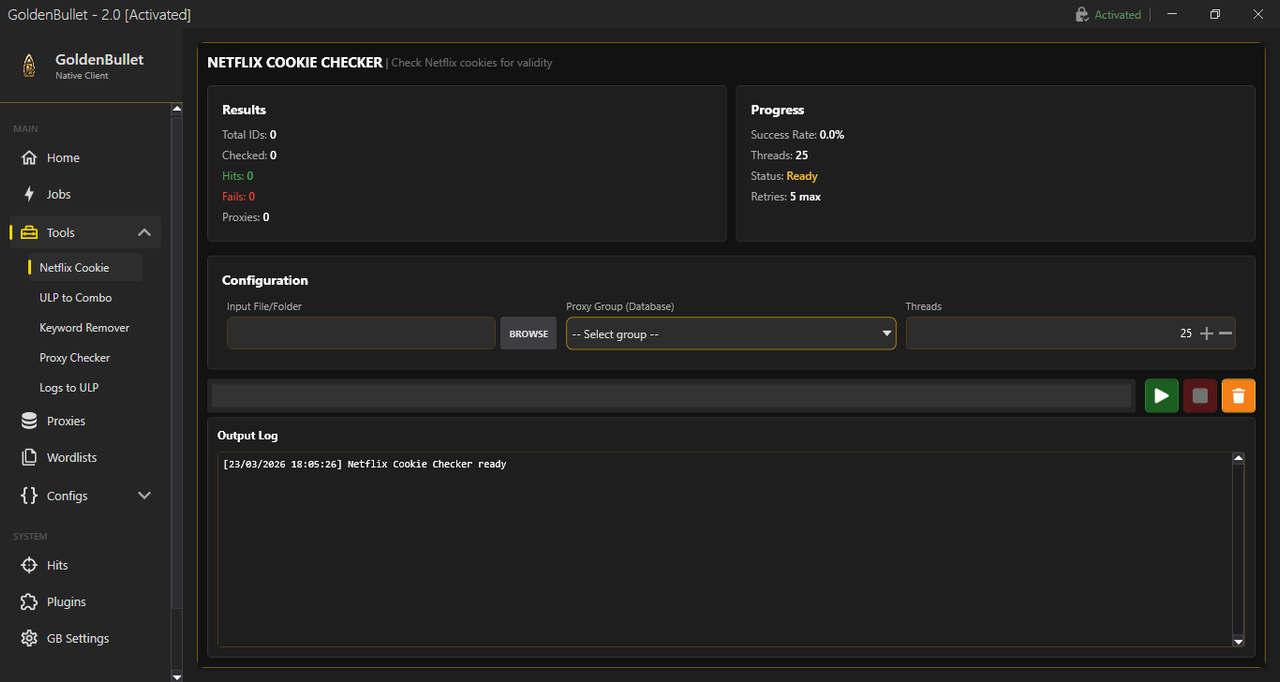Click the Input File/Folder text field

pos(361,334)
